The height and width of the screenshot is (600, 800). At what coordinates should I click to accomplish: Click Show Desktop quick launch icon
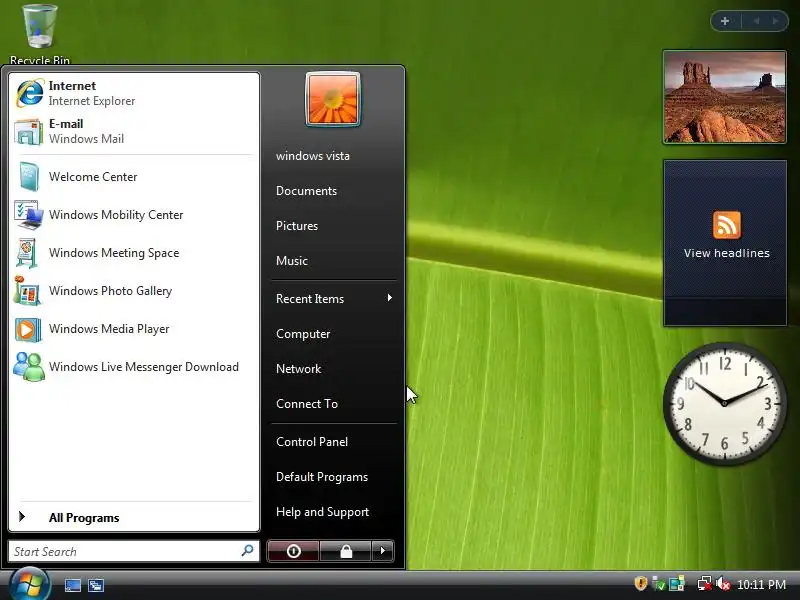72,585
